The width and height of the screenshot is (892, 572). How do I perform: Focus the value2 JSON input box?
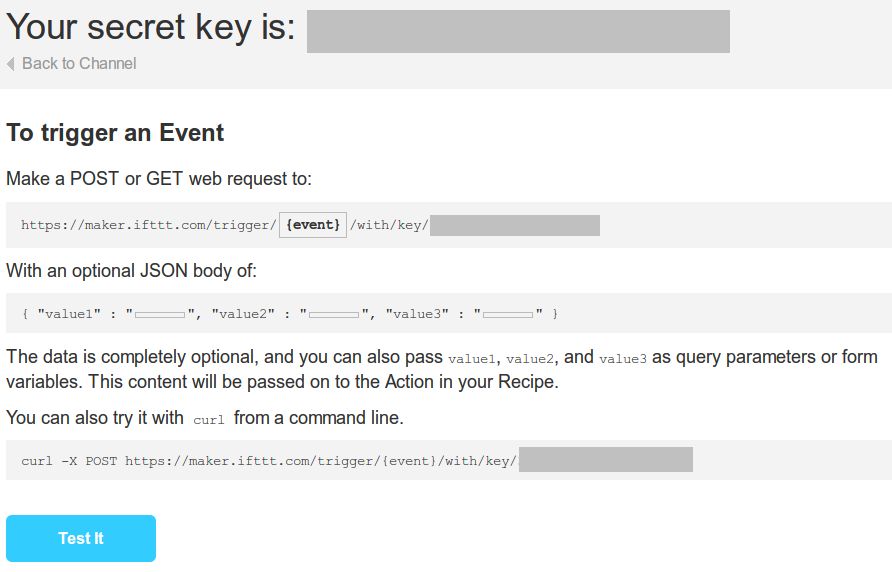pos(334,315)
